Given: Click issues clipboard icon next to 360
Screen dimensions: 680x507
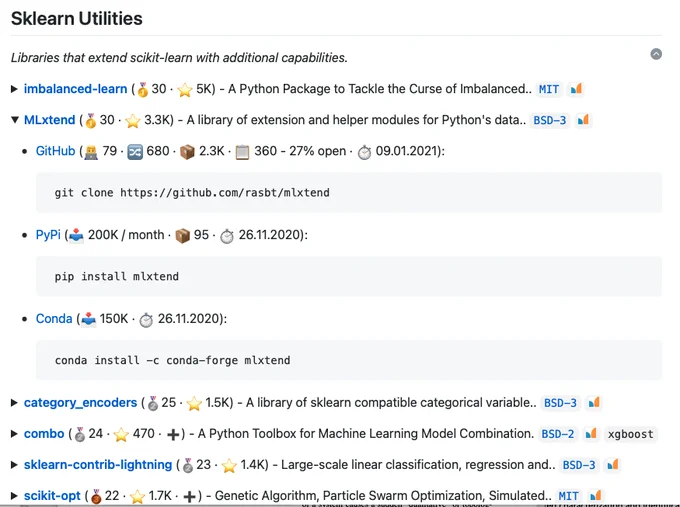Looking at the screenshot, I should point(242,152).
